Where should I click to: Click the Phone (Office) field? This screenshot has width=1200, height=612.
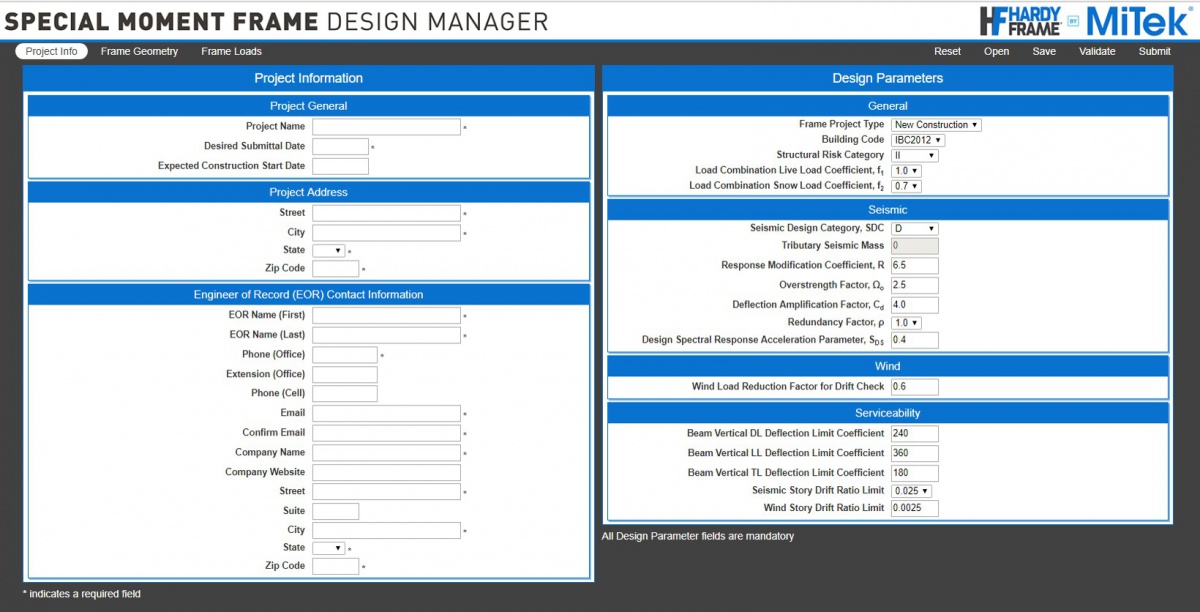point(344,355)
